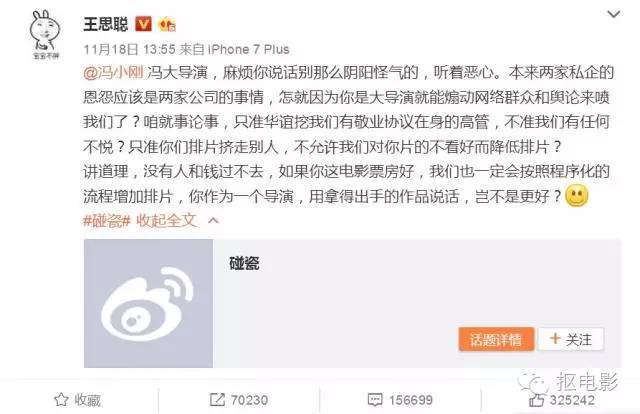Click the orange verified V badge
The width and height of the screenshot is (640, 414).
tap(143, 24)
